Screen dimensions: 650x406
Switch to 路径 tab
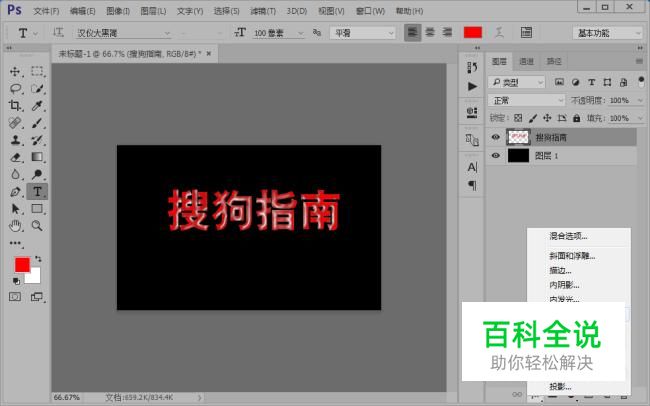tap(554, 61)
